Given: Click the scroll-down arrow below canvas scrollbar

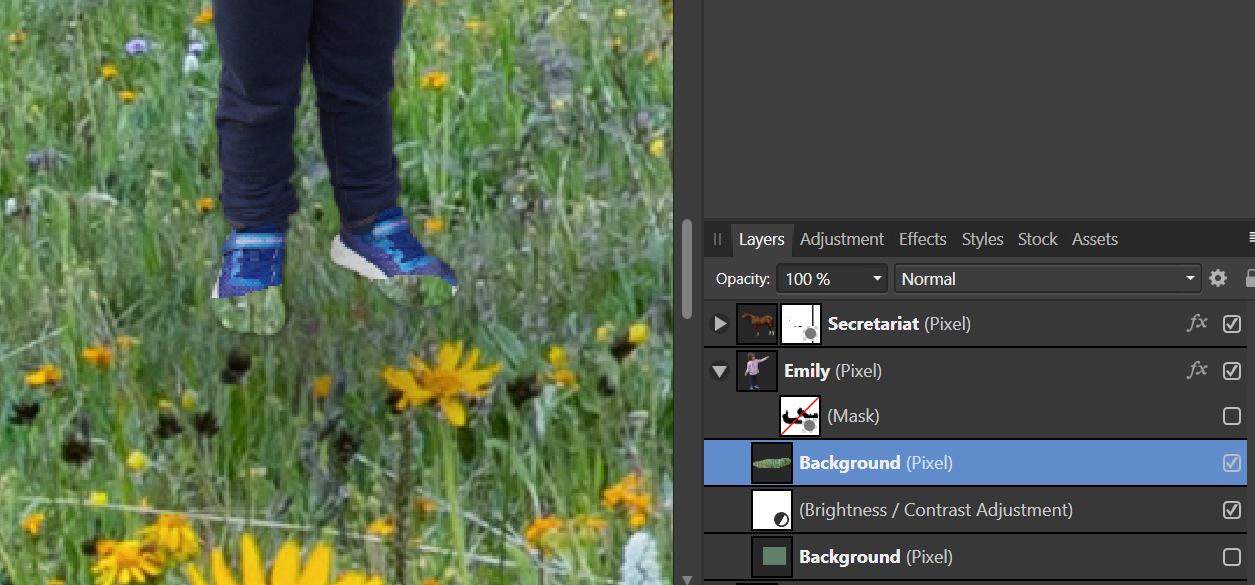Looking at the screenshot, I should (686, 579).
